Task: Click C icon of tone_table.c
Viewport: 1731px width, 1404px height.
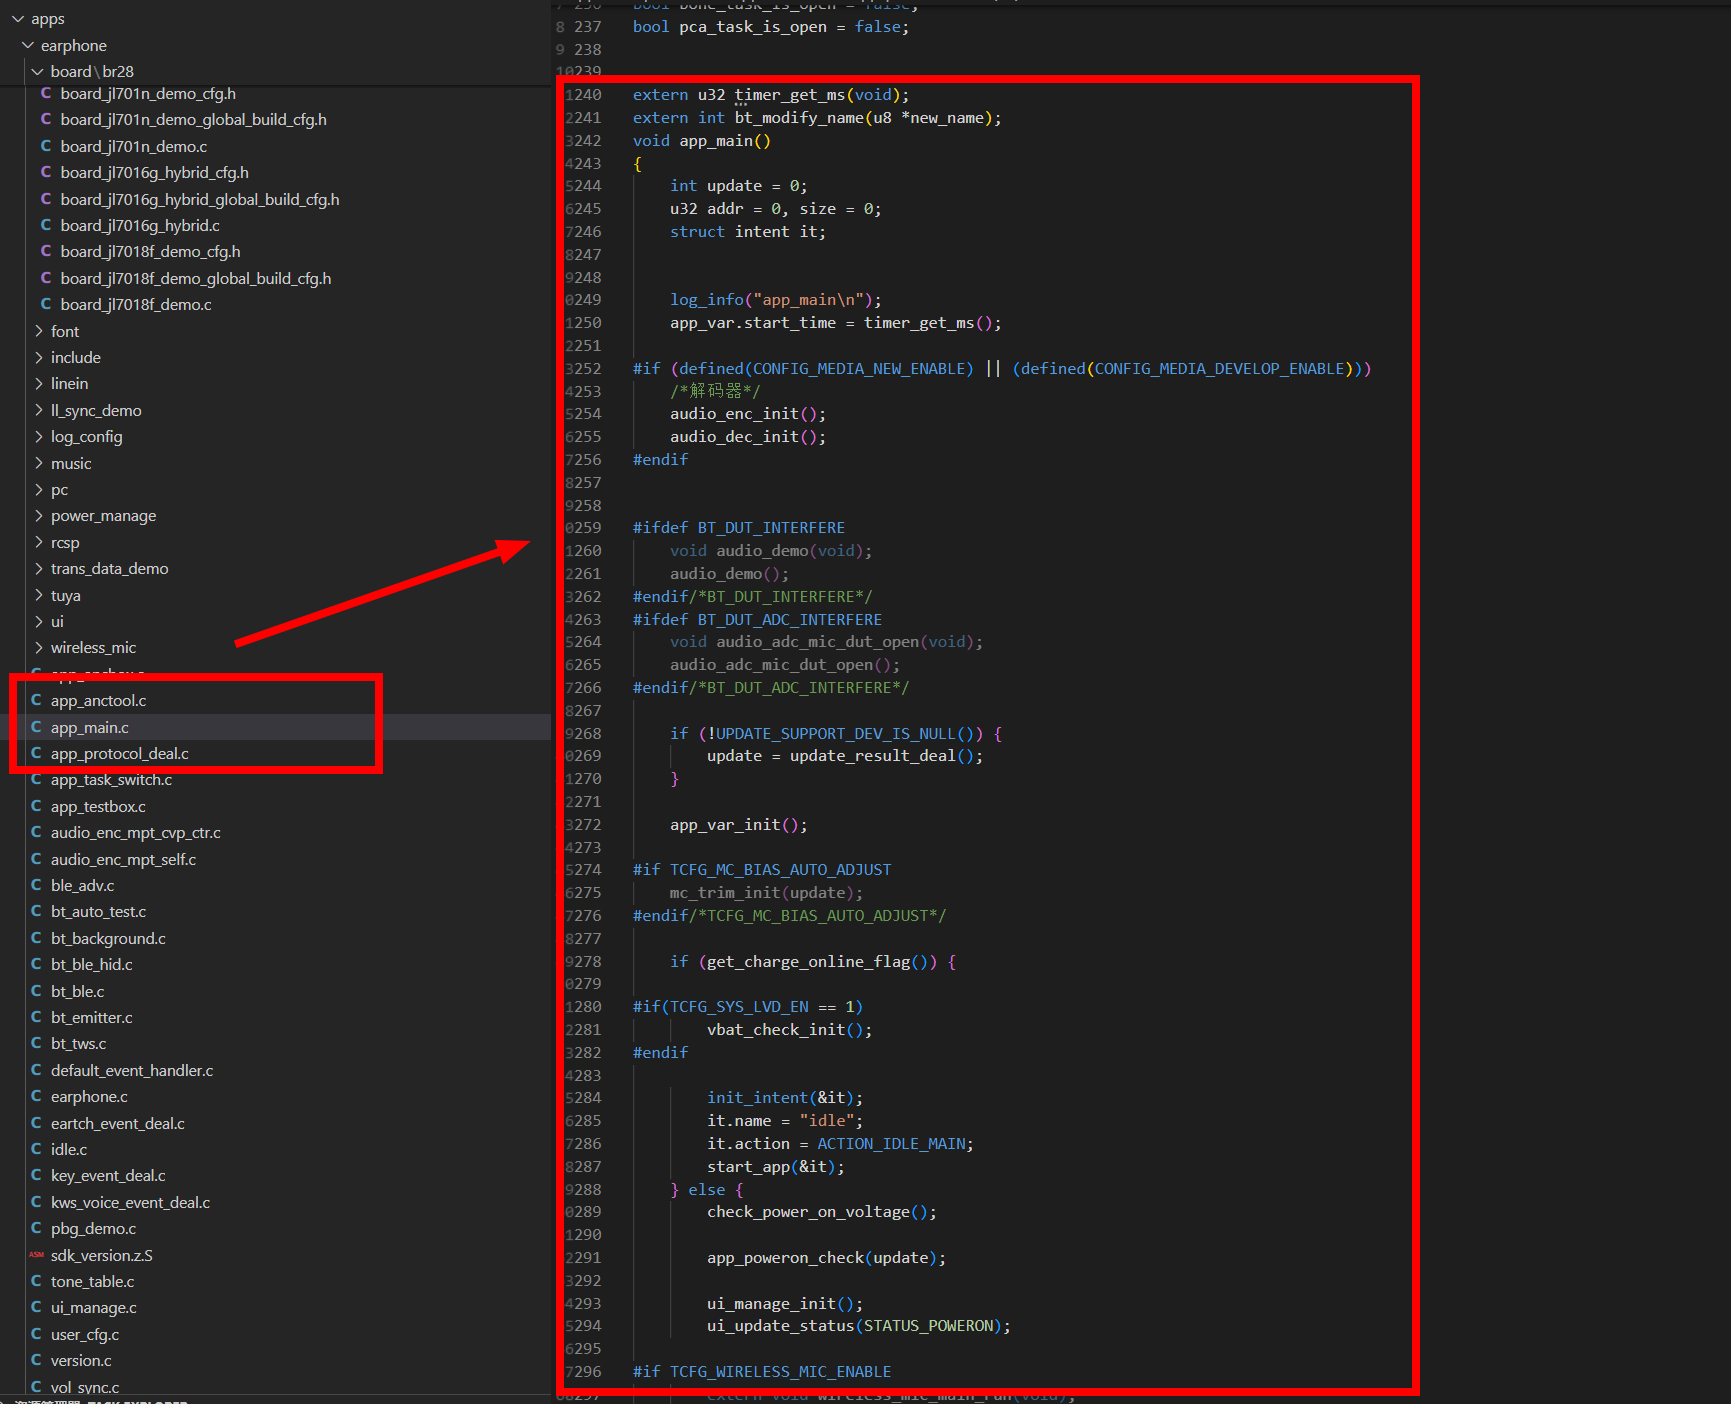Action: click(x=36, y=1281)
